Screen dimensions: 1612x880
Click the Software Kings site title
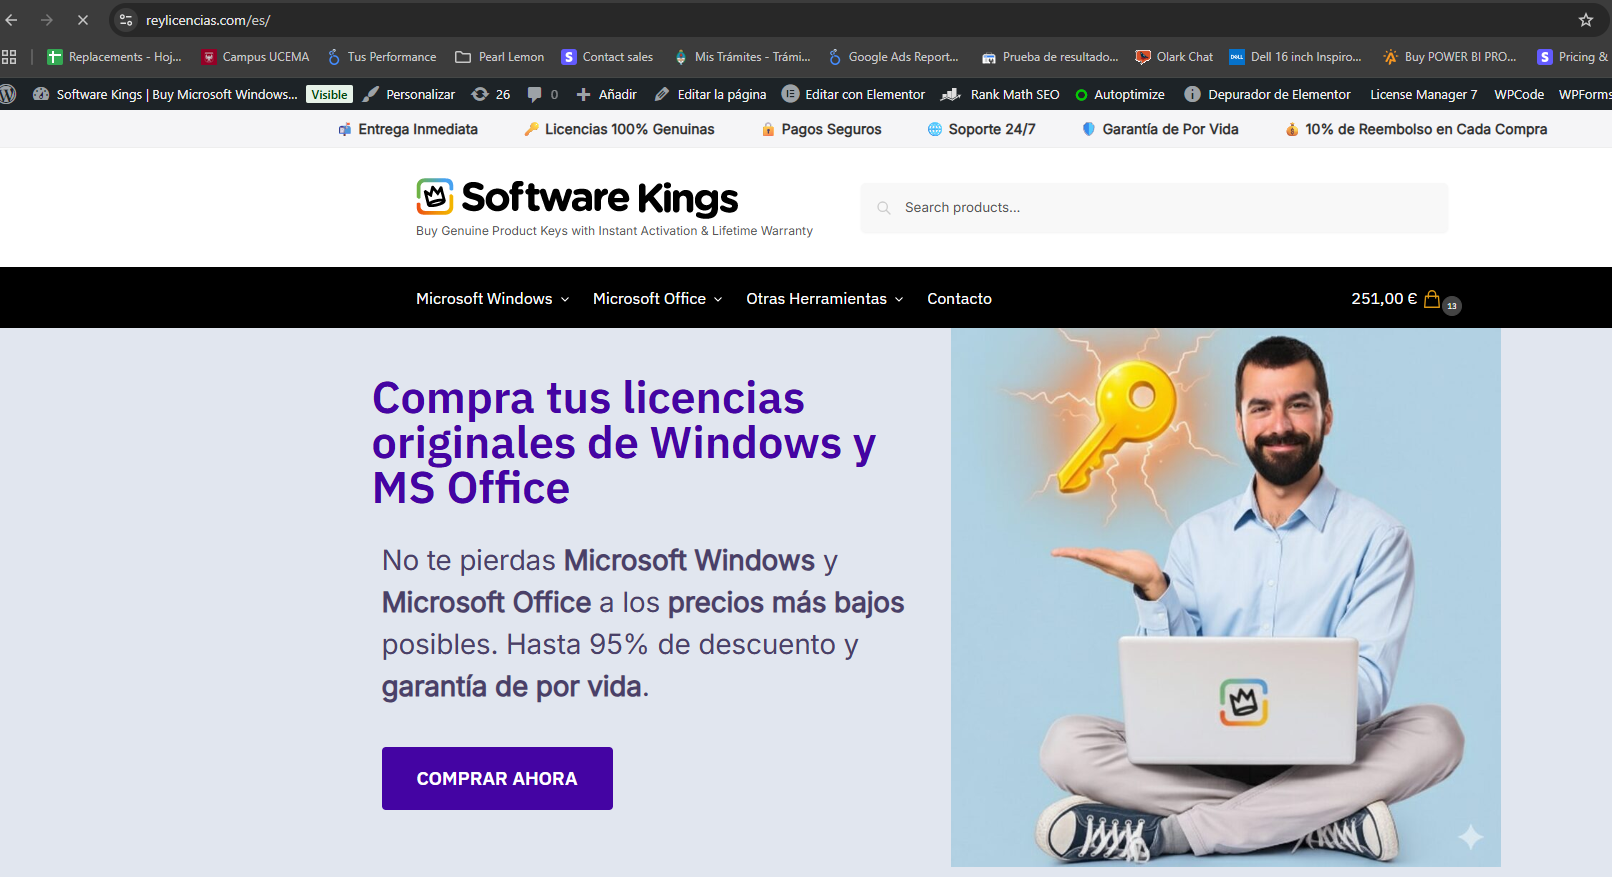click(600, 198)
